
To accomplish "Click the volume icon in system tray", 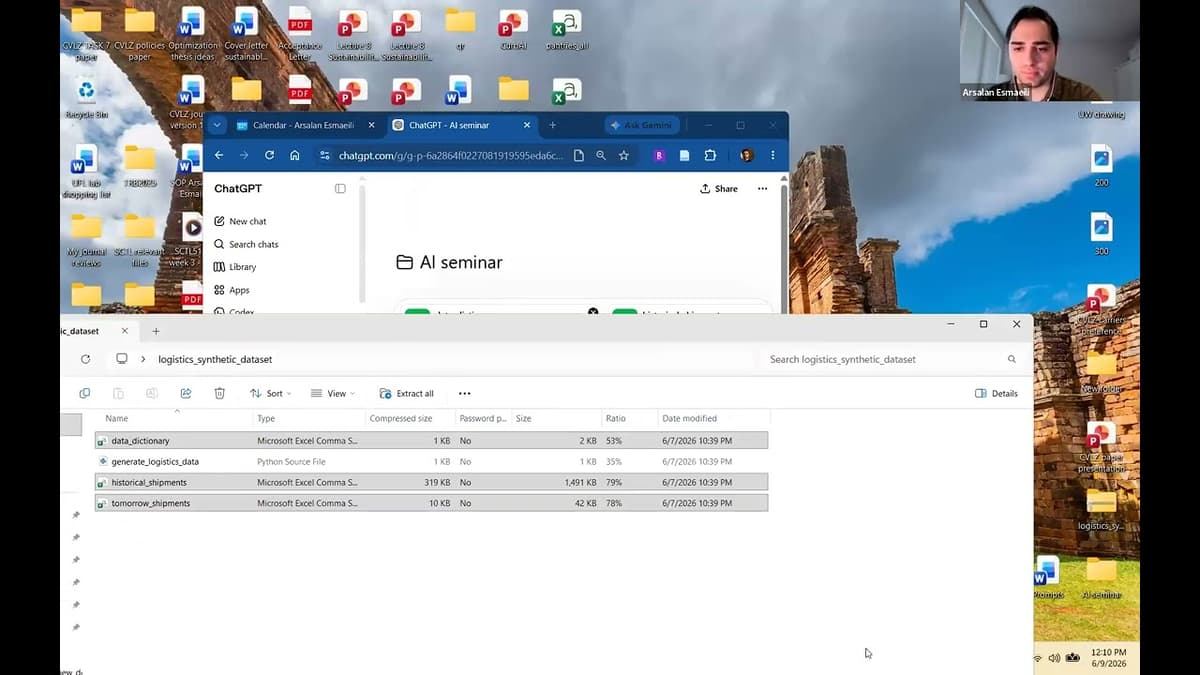I will pos(1054,658).
